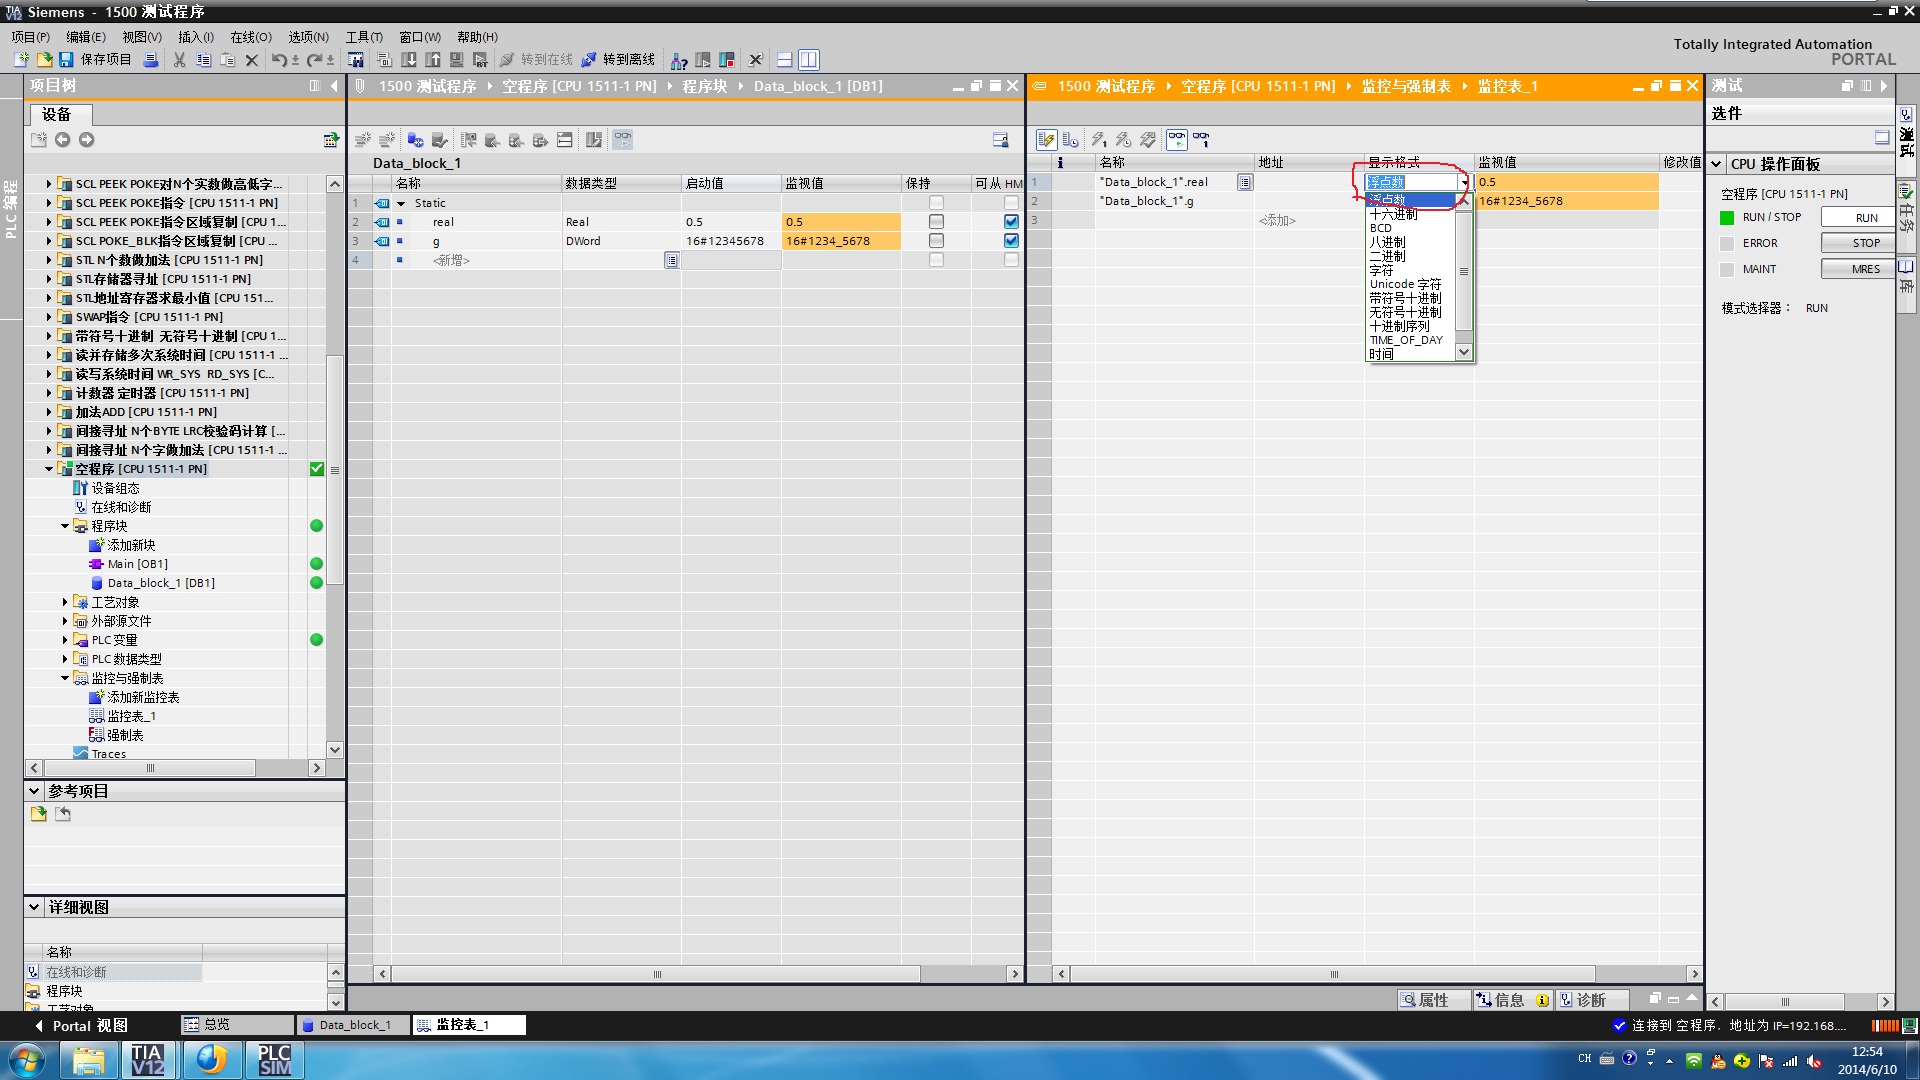The image size is (1920, 1080).
Task: Collapse the 程序块 folder in project tree
Action: (65, 526)
